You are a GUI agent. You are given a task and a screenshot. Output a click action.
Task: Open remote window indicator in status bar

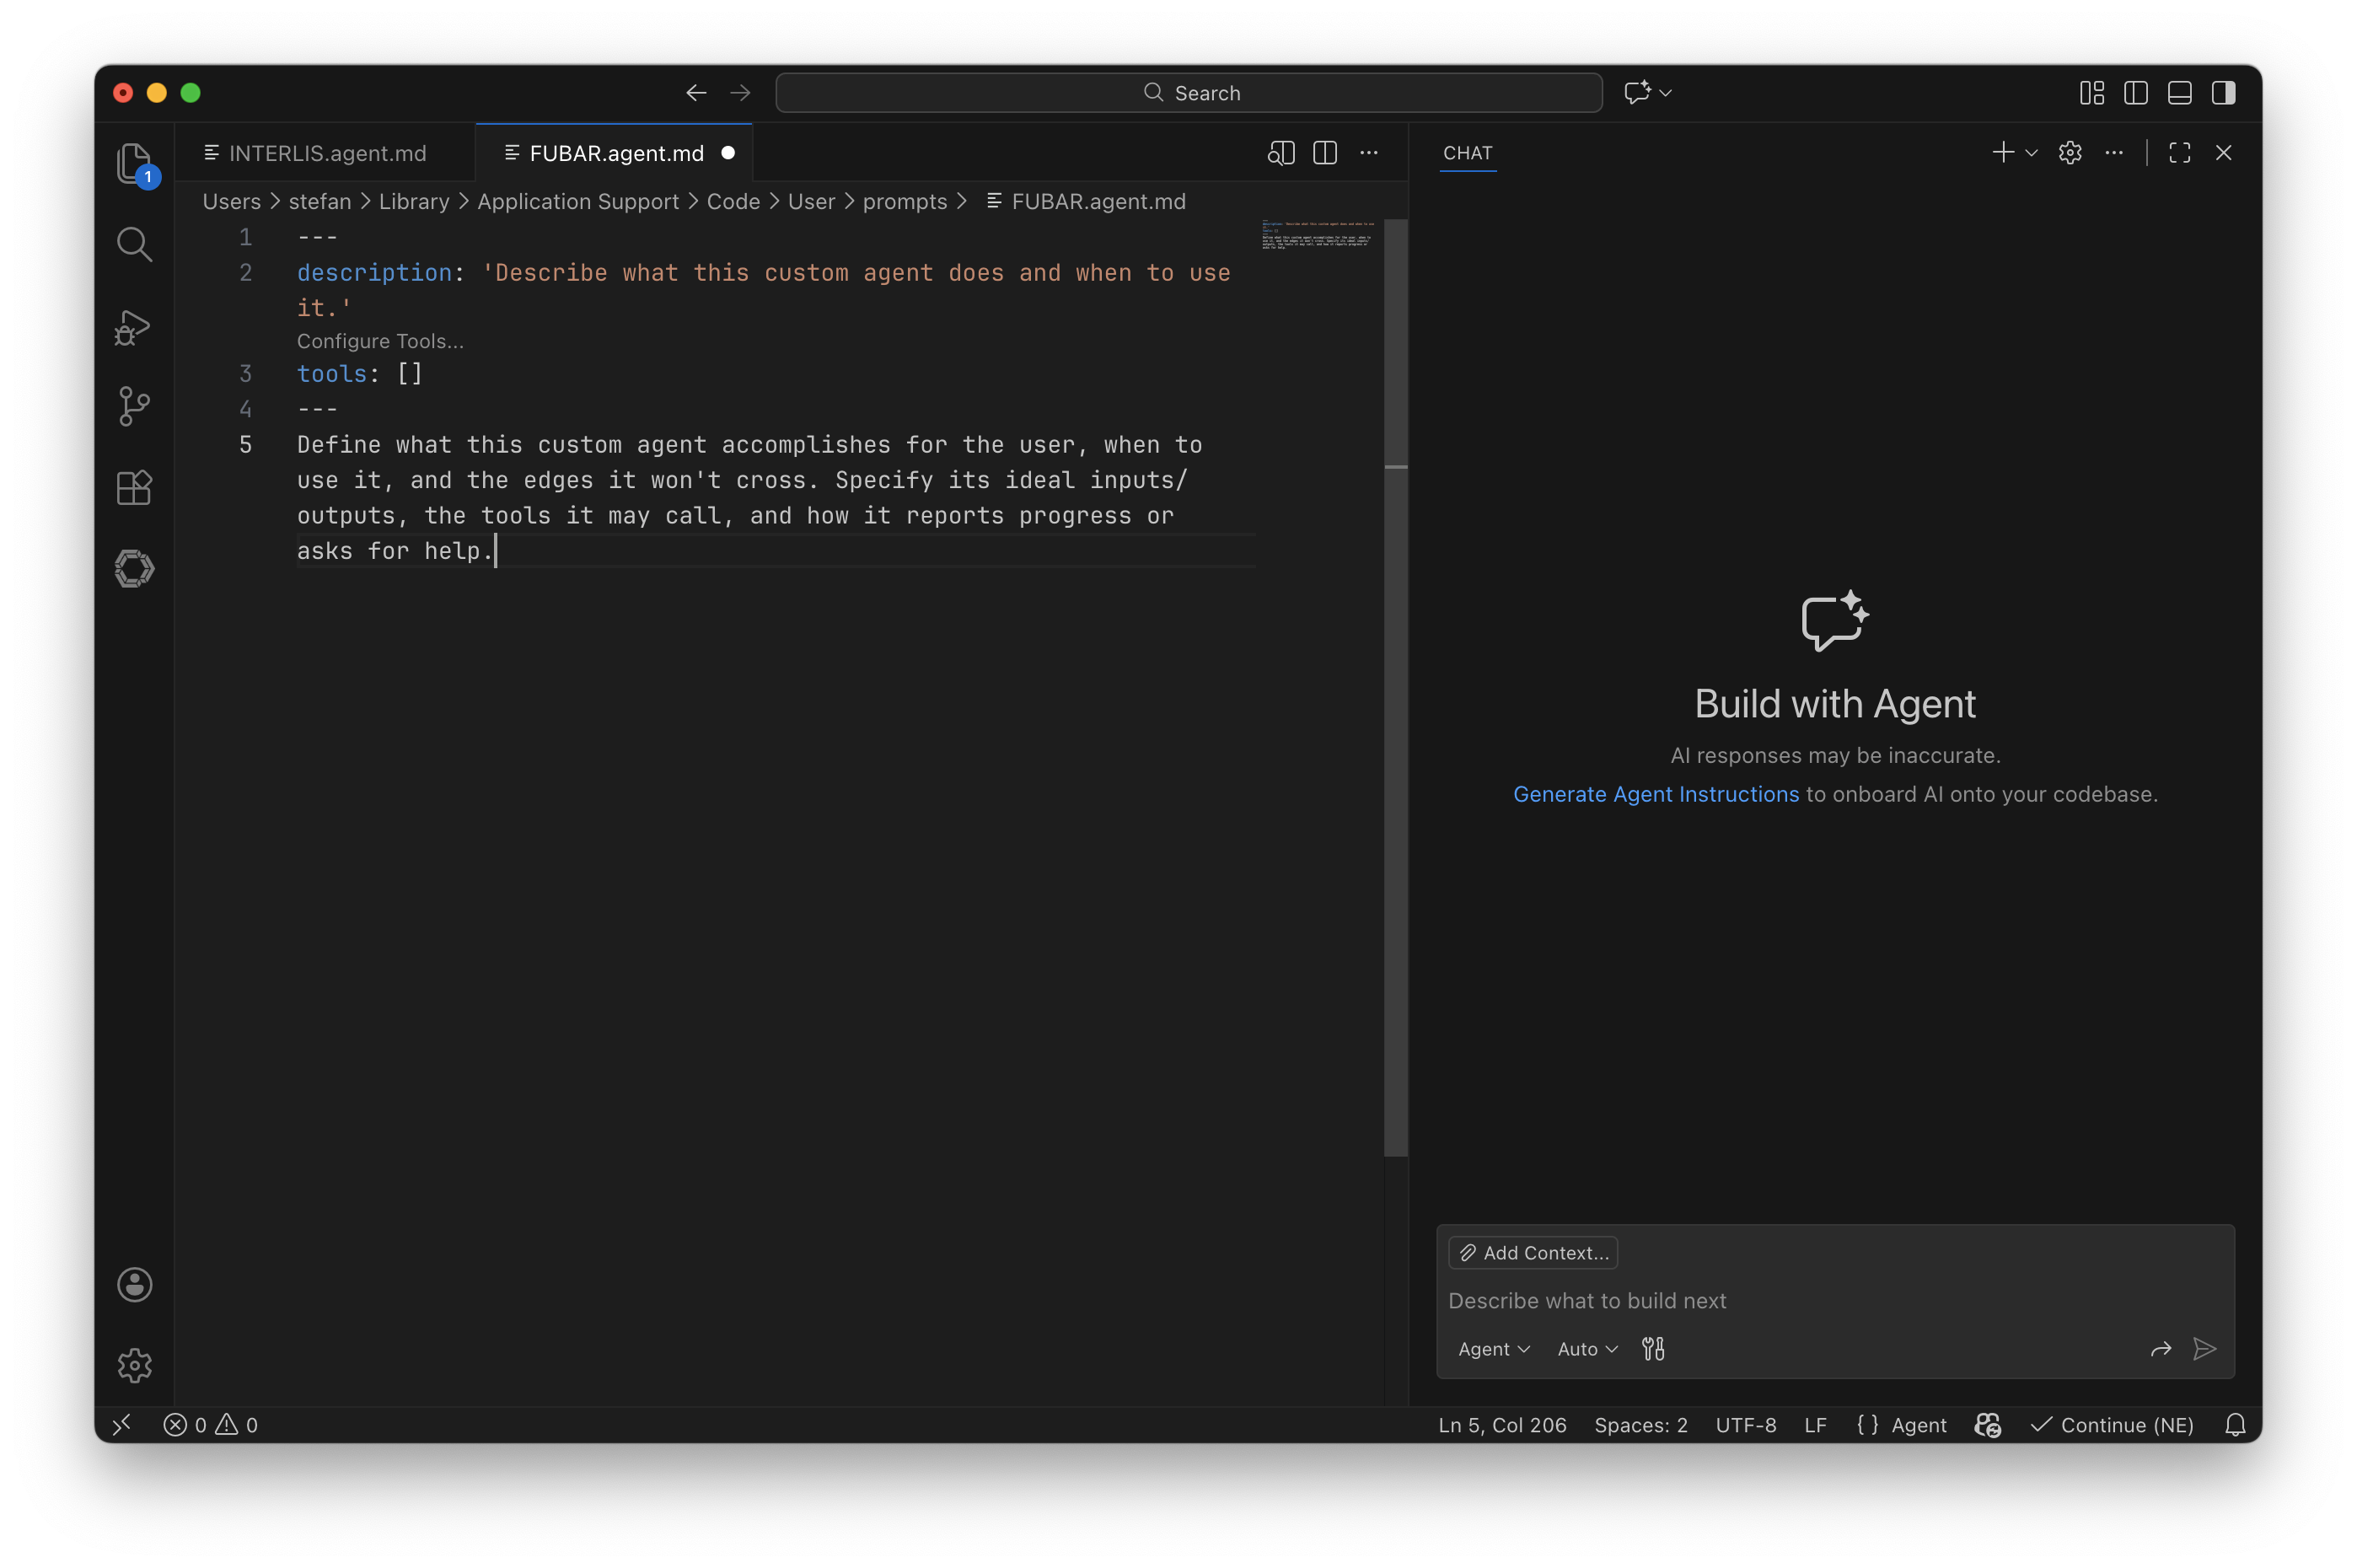pyautogui.click(x=122, y=1425)
